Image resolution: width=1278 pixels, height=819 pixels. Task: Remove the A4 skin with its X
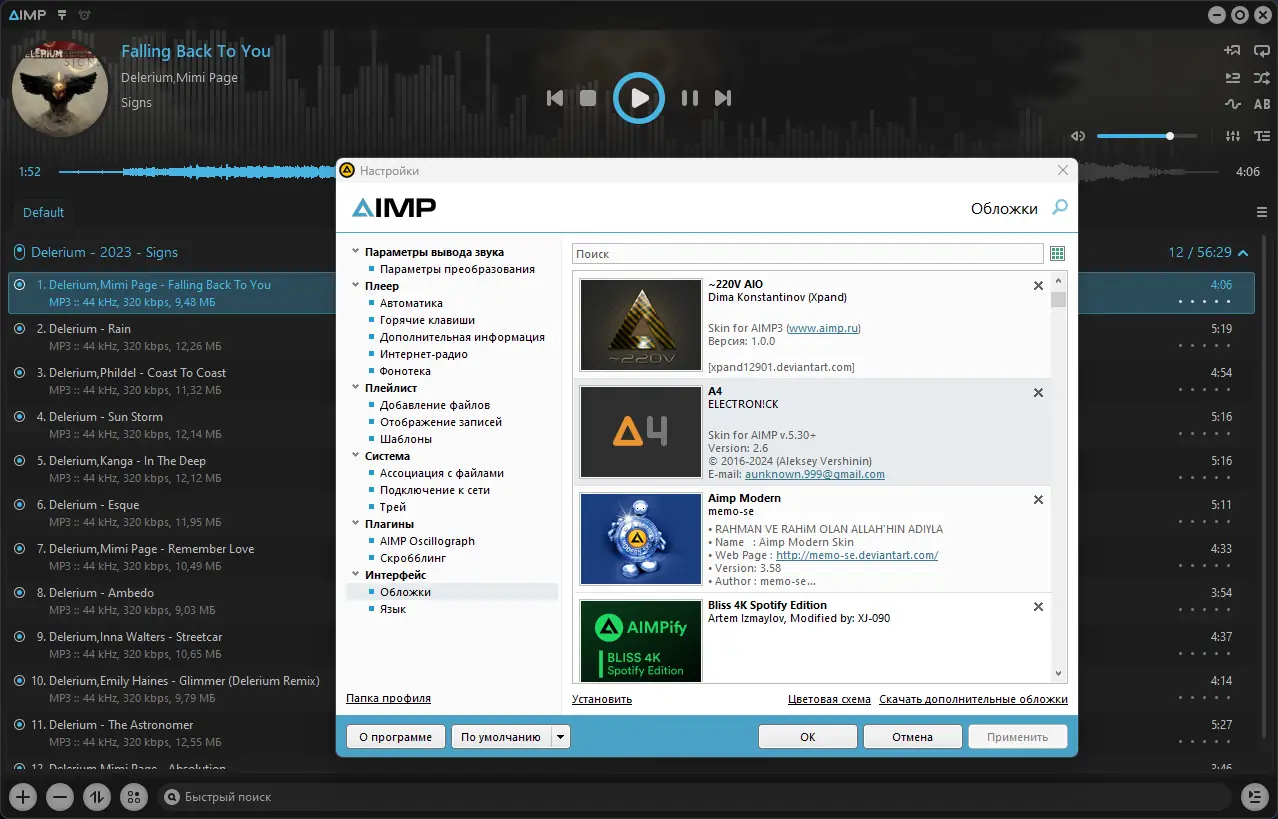pyautogui.click(x=1038, y=393)
